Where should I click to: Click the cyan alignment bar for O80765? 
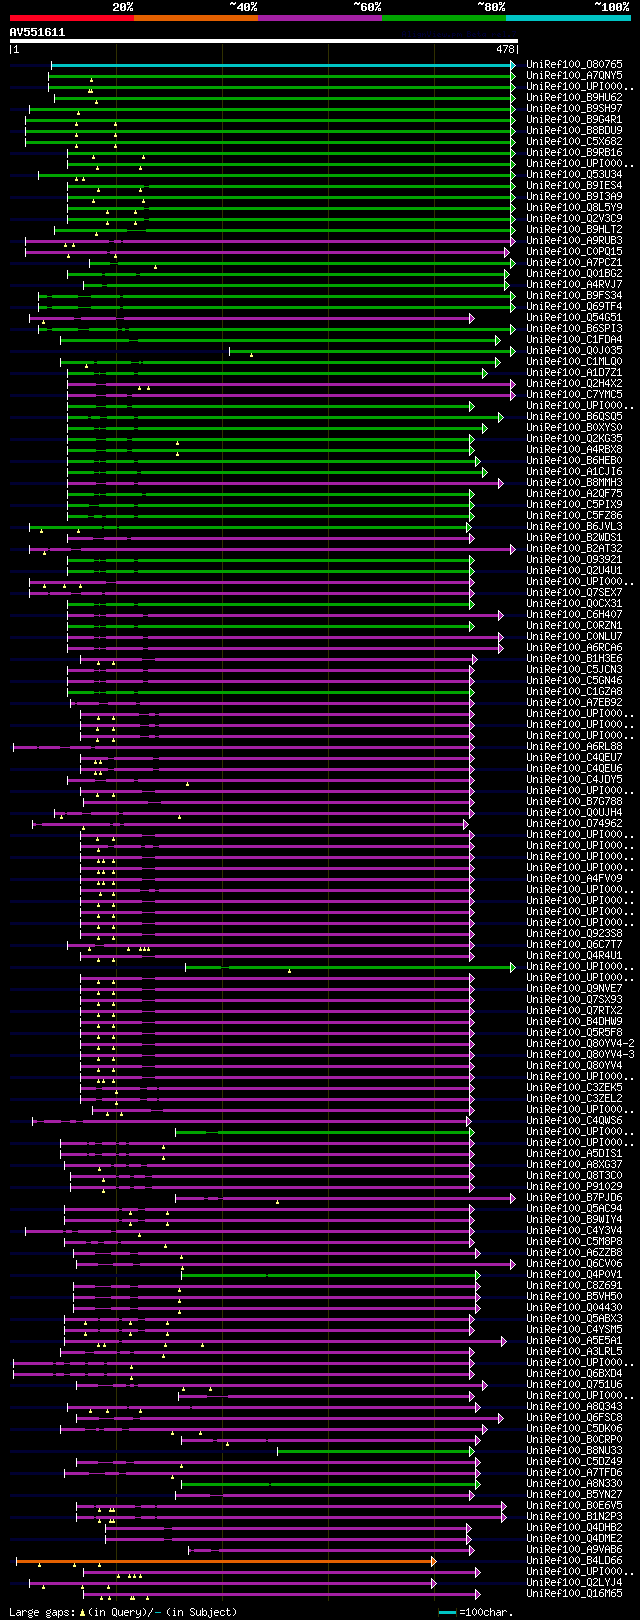pyautogui.click(x=283, y=65)
